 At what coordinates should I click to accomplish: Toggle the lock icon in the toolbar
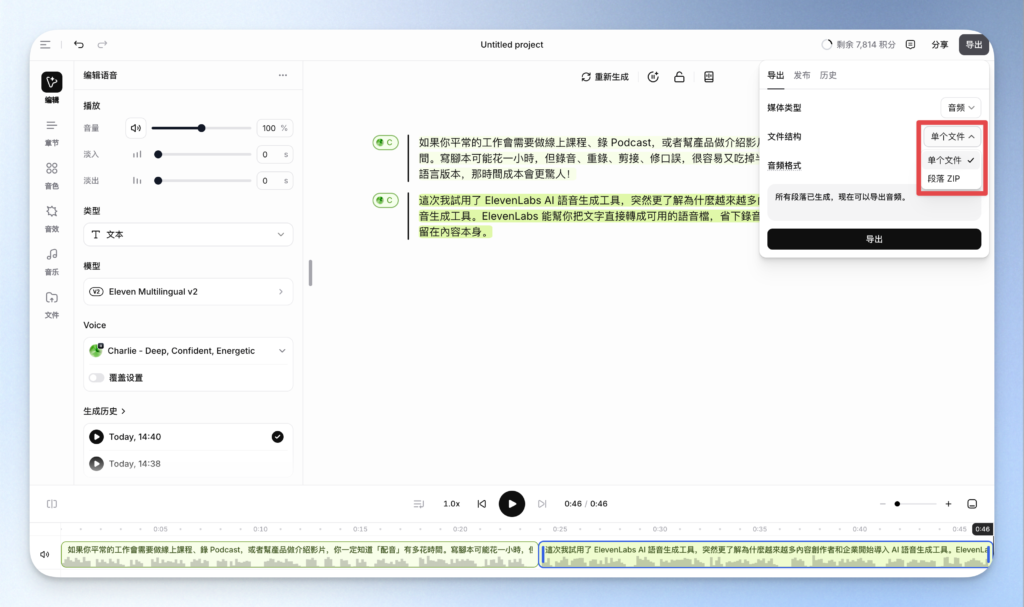click(x=679, y=77)
